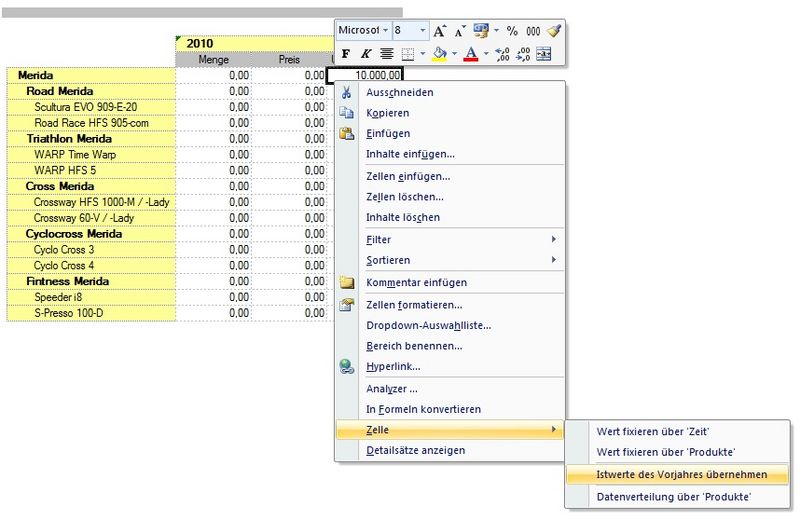This screenshot has height=520, width=800.
Task: Activate the Format Painter brush
Action: pyautogui.click(x=554, y=31)
